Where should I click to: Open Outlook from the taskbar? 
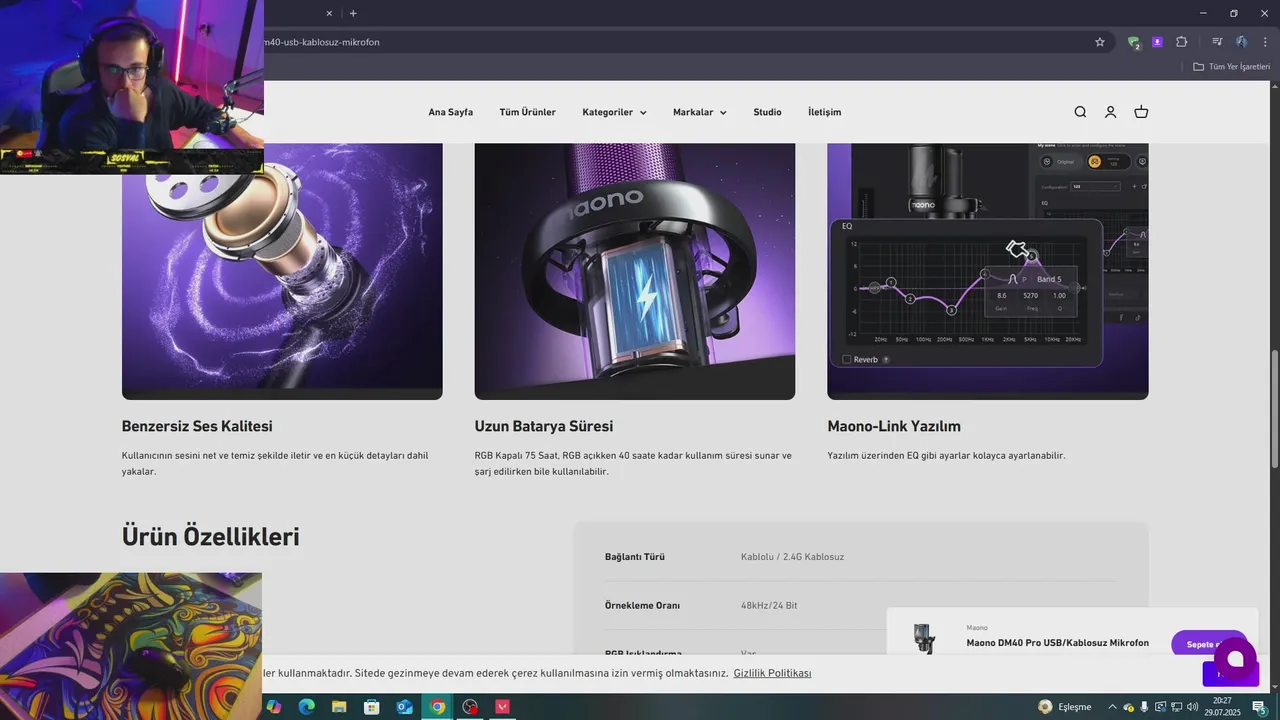405,707
